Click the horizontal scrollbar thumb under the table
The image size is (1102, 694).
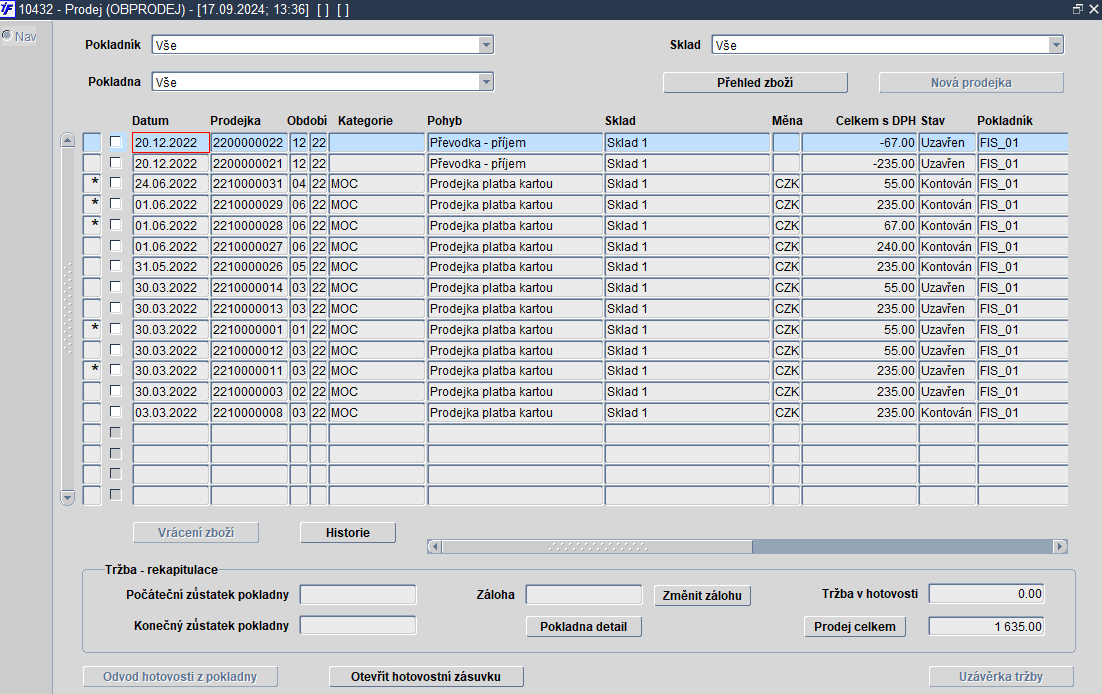[x=597, y=546]
